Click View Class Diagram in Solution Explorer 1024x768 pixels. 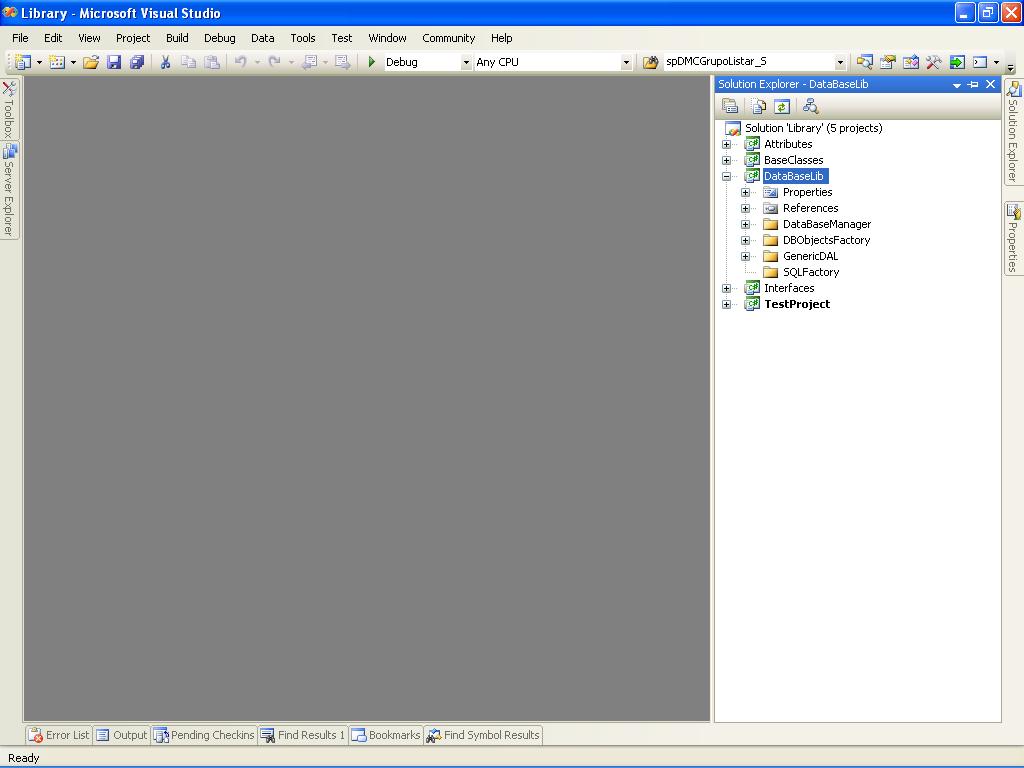click(x=810, y=106)
